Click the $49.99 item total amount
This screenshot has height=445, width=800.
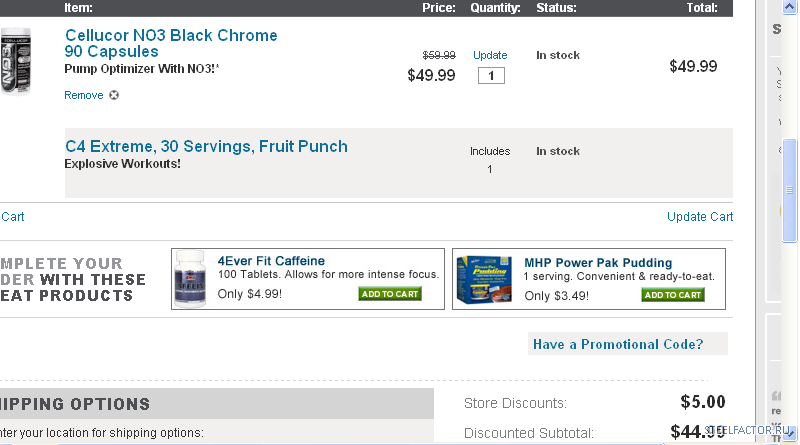coord(693,67)
